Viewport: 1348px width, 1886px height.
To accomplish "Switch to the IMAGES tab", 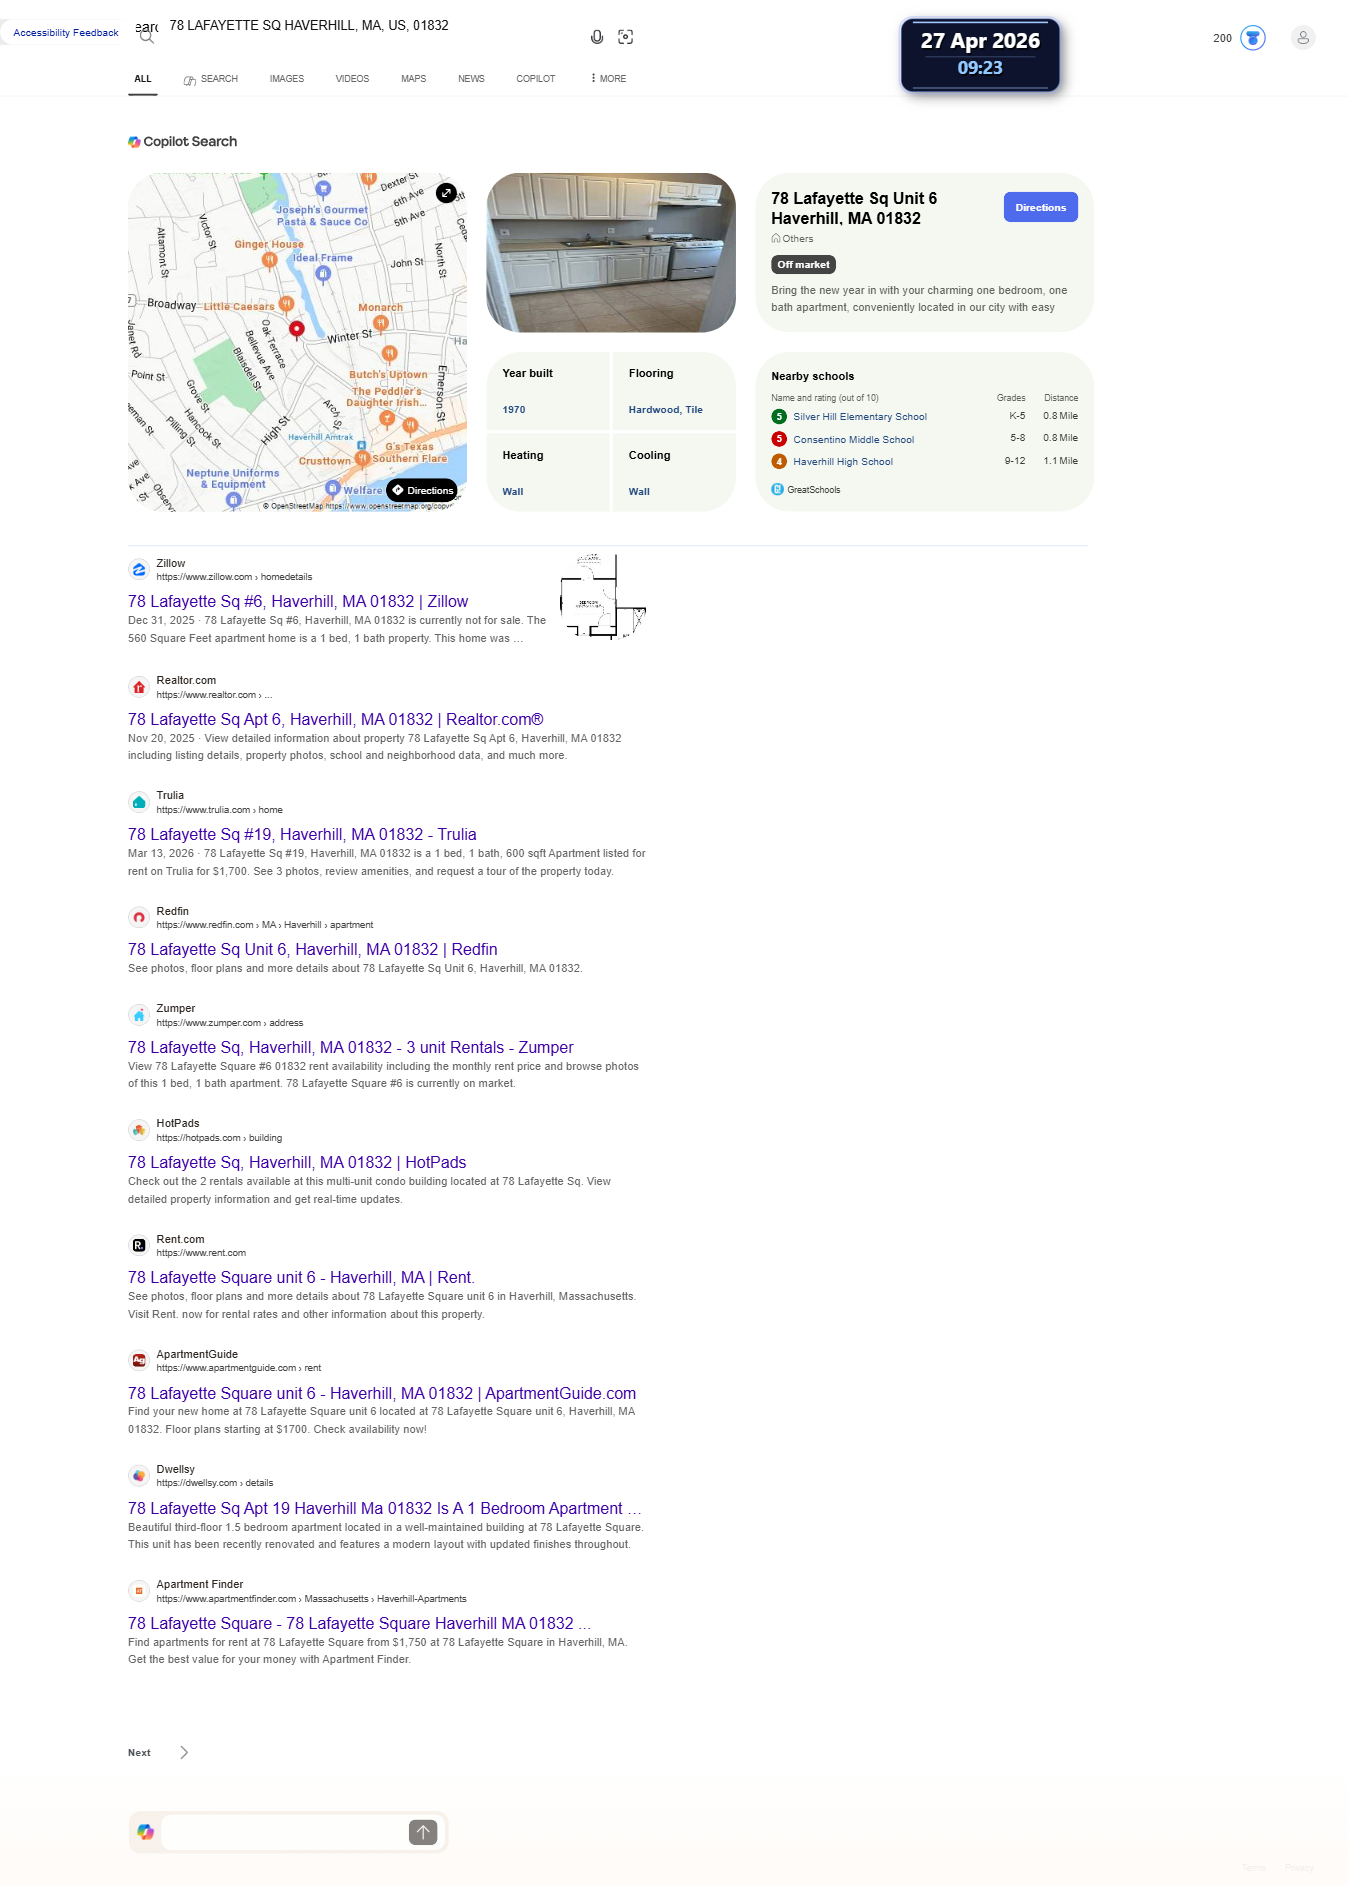I will pyautogui.click(x=287, y=79).
